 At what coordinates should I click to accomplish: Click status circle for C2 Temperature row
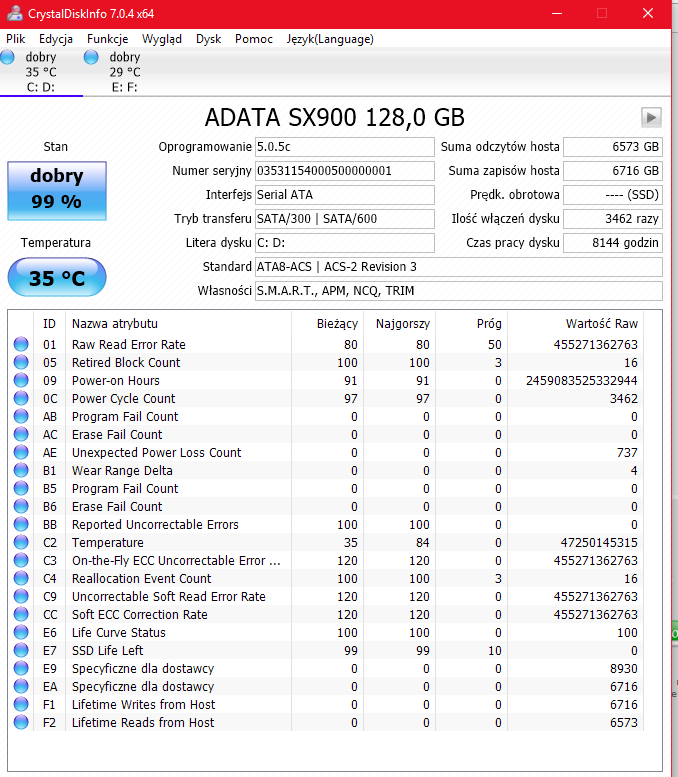(x=21, y=543)
